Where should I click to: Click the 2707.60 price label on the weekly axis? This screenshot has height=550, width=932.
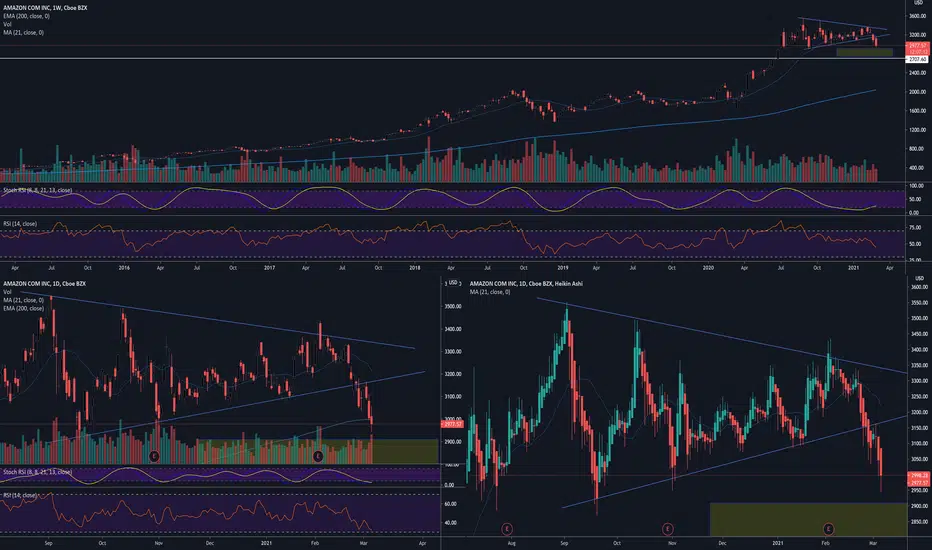click(x=917, y=59)
